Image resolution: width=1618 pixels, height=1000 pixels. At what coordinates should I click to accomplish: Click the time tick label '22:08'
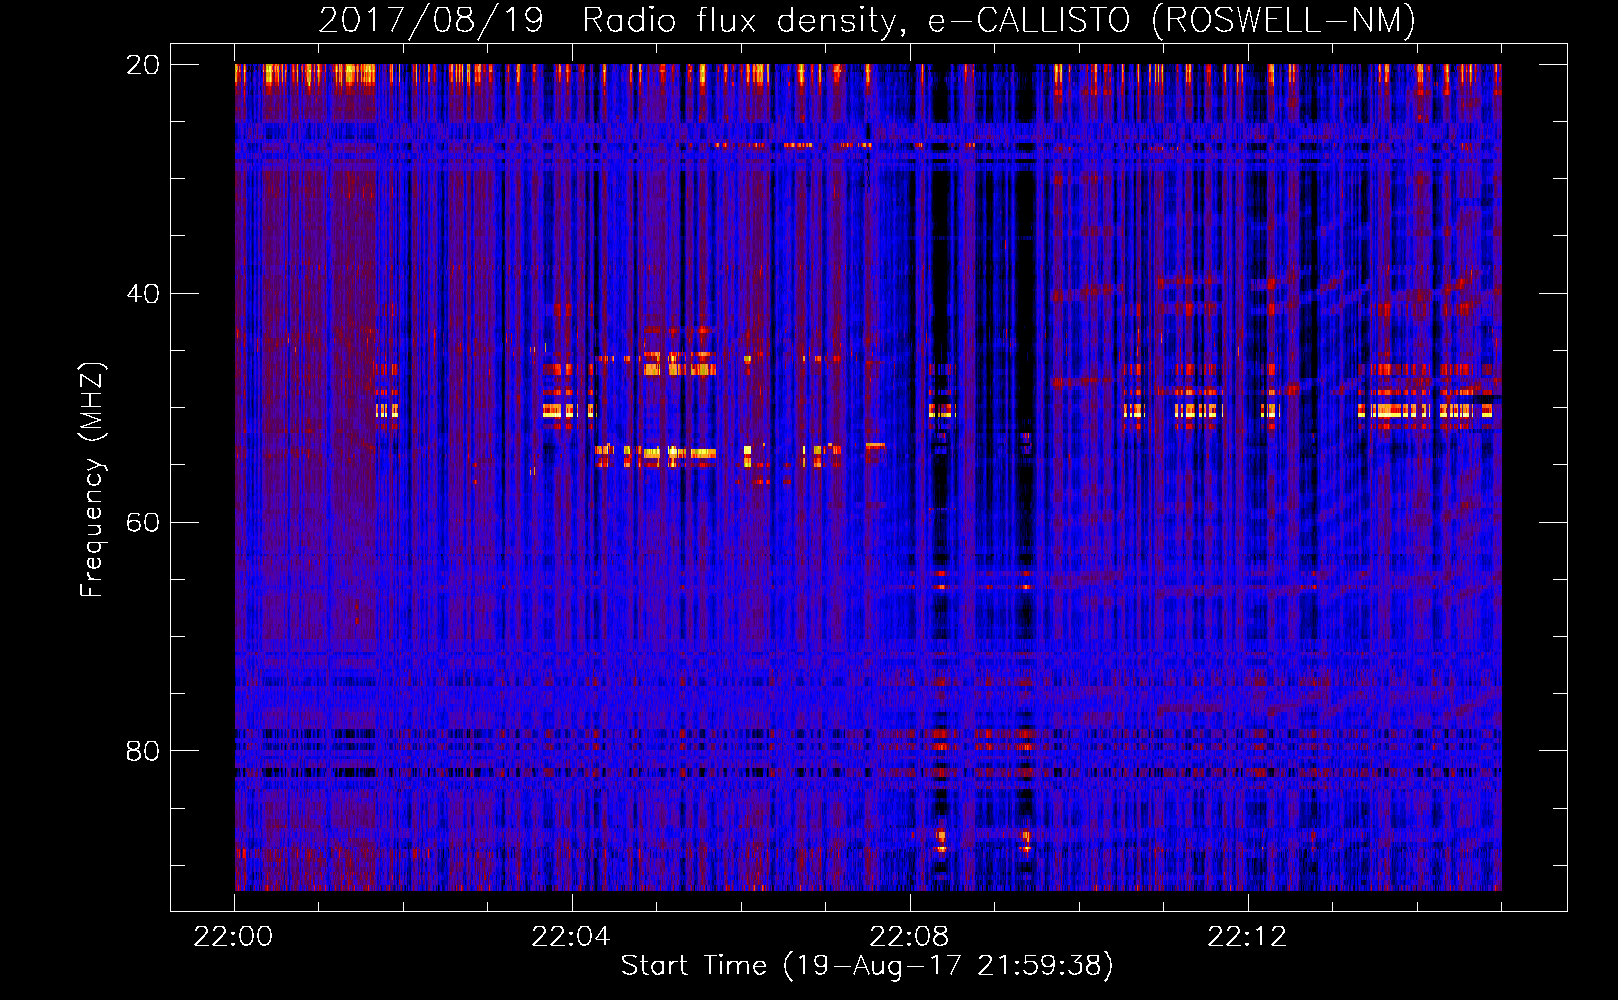pyautogui.click(x=909, y=937)
